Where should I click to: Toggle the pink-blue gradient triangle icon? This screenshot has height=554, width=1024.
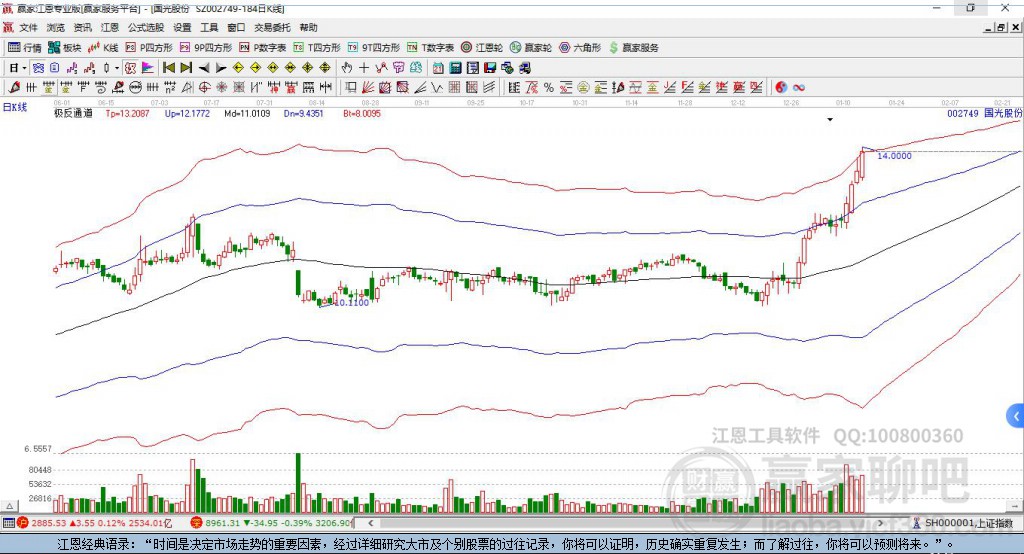[148, 67]
